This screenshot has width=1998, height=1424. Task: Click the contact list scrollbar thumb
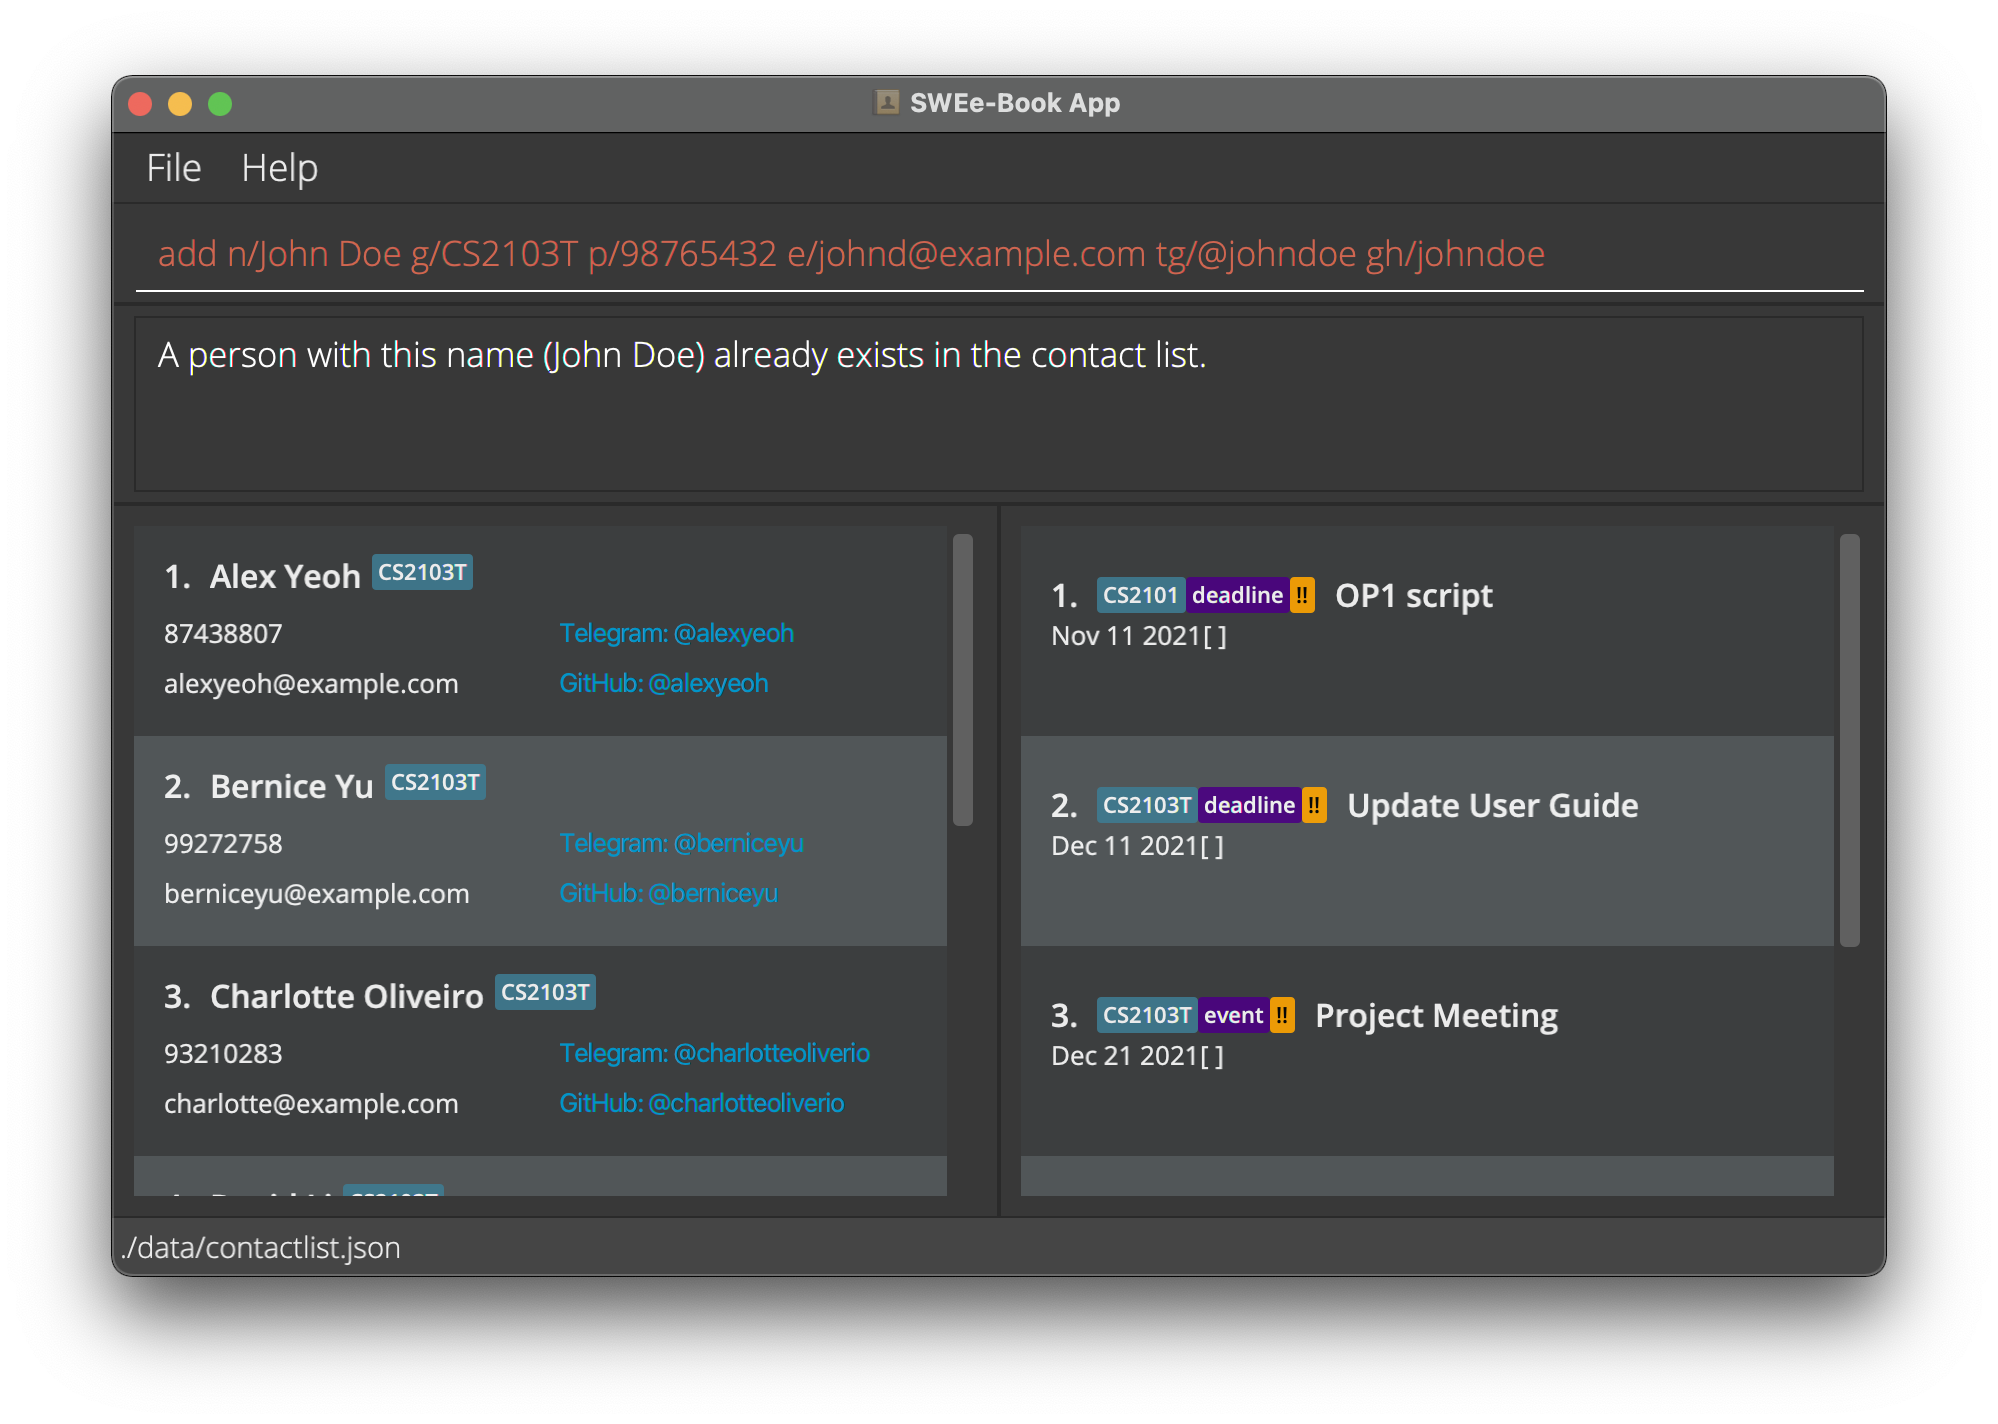pos(963,680)
